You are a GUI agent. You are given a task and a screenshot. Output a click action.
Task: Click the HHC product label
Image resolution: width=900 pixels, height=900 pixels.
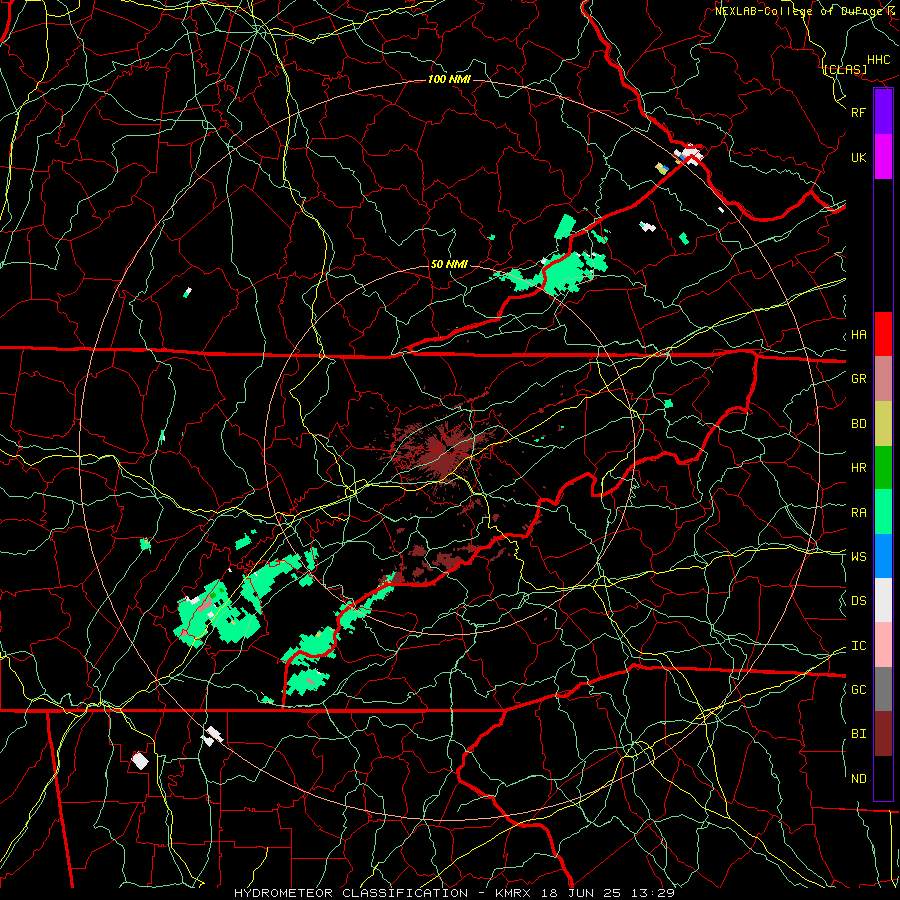879,60
